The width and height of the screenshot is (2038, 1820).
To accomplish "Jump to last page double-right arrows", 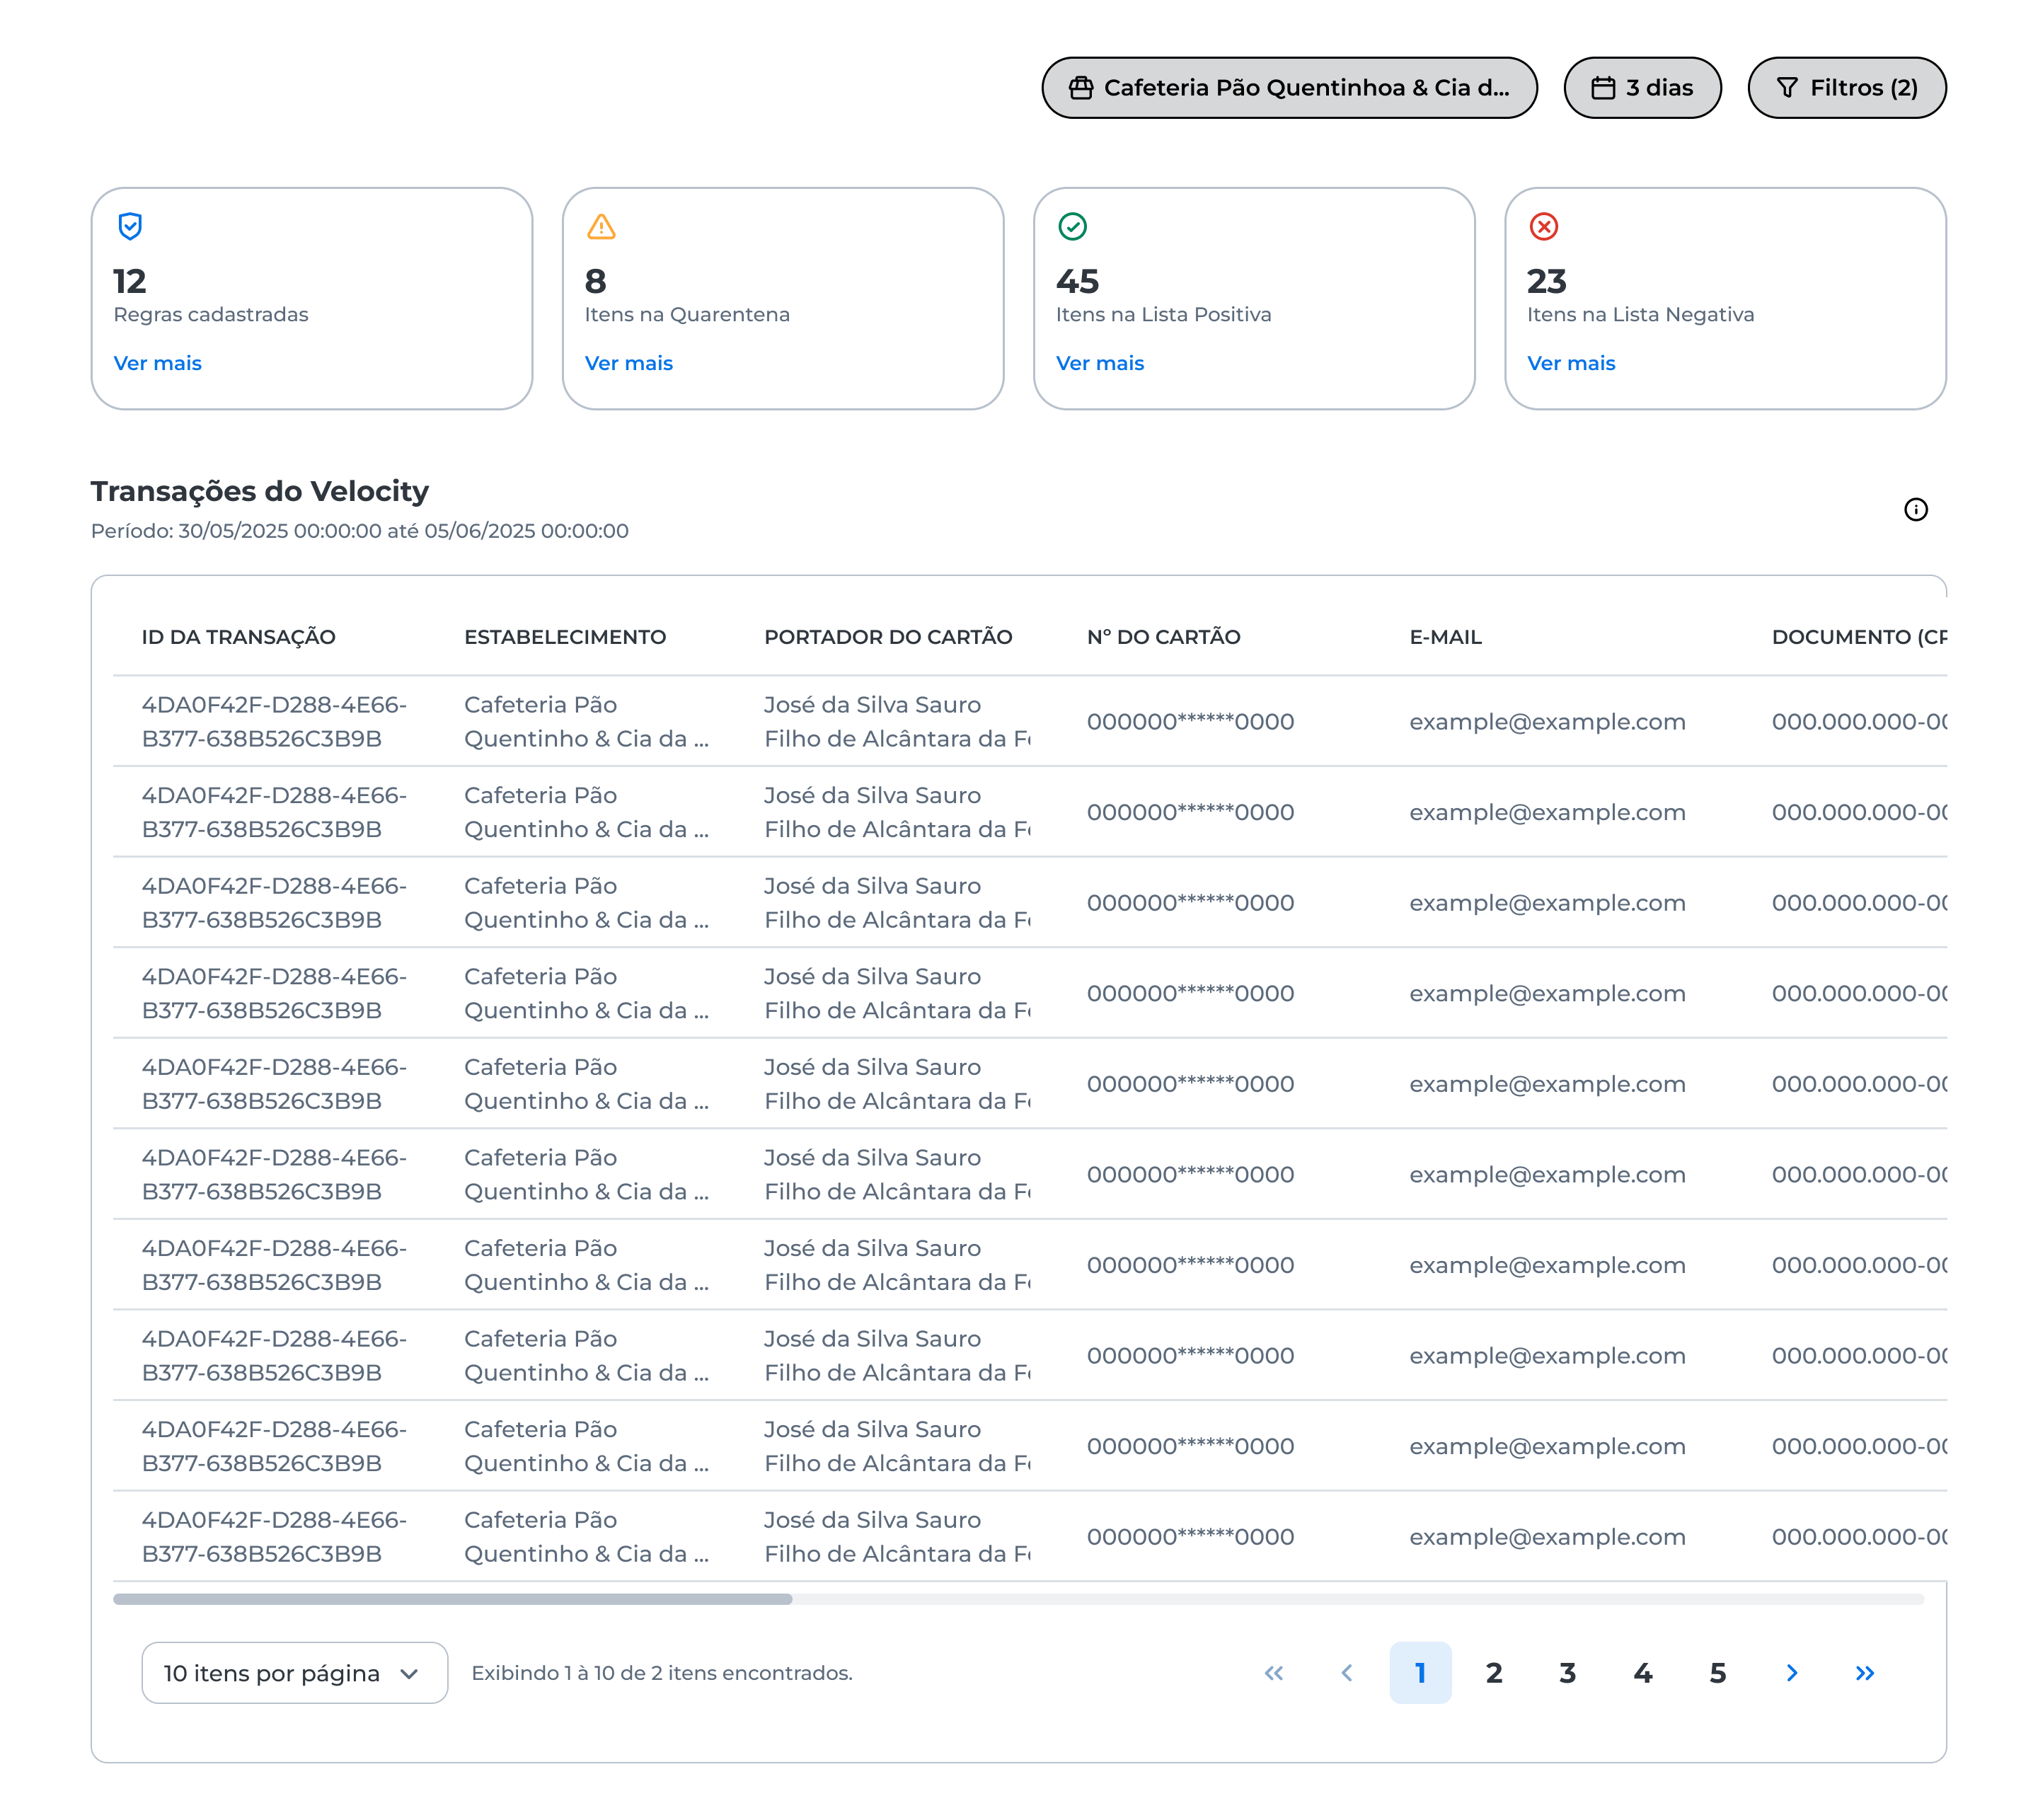I will pos(1865,1673).
